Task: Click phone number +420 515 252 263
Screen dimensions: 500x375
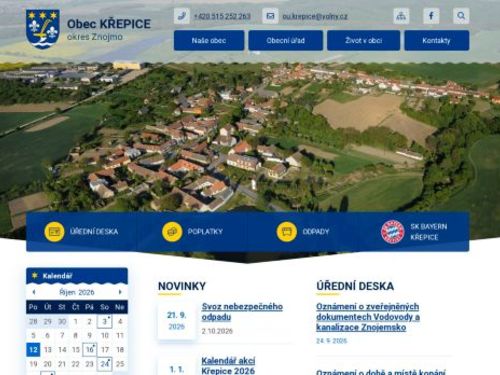Action: (222, 16)
